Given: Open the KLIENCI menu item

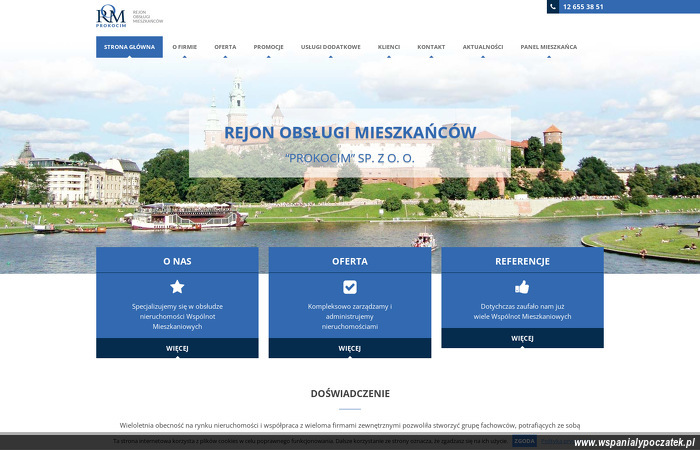Looking at the screenshot, I should coord(389,47).
